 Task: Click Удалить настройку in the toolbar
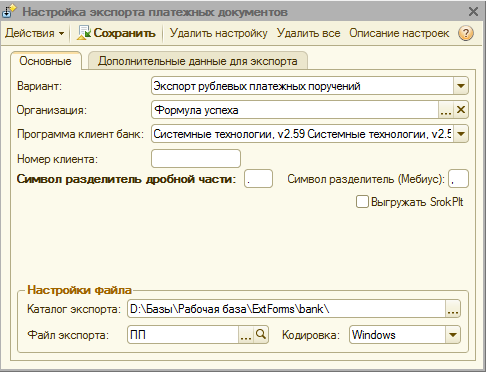pyautogui.click(x=219, y=33)
